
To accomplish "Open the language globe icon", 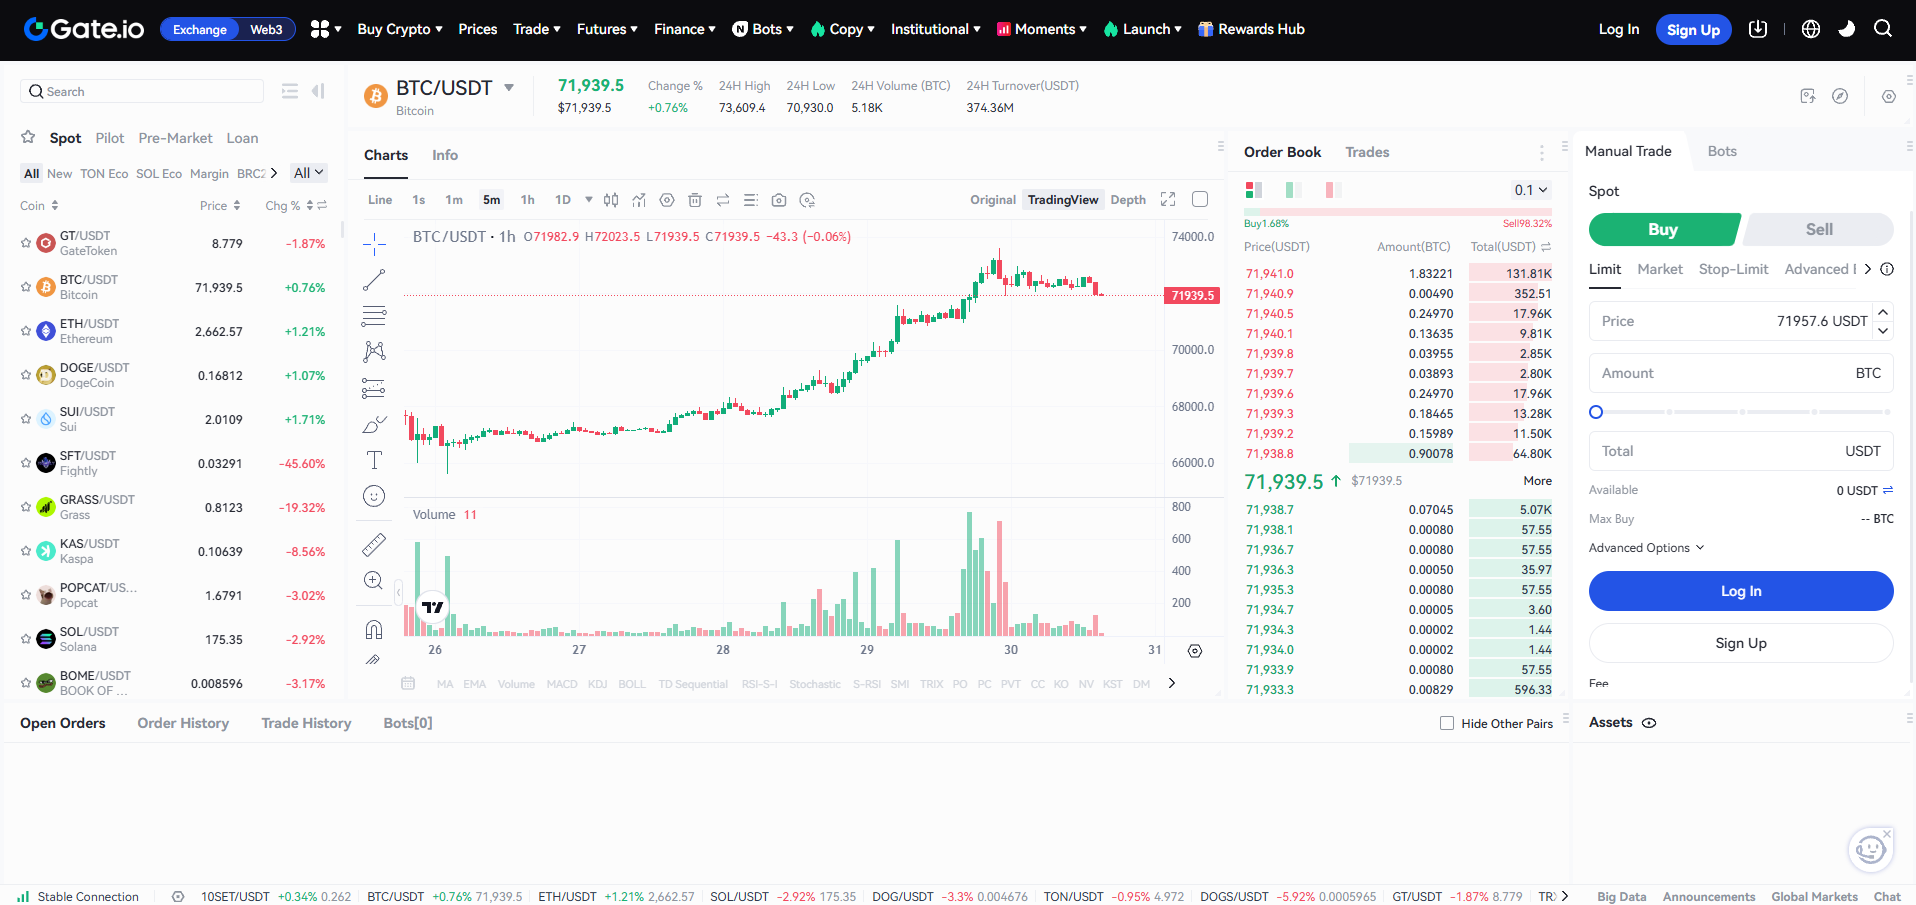I will tap(1811, 29).
